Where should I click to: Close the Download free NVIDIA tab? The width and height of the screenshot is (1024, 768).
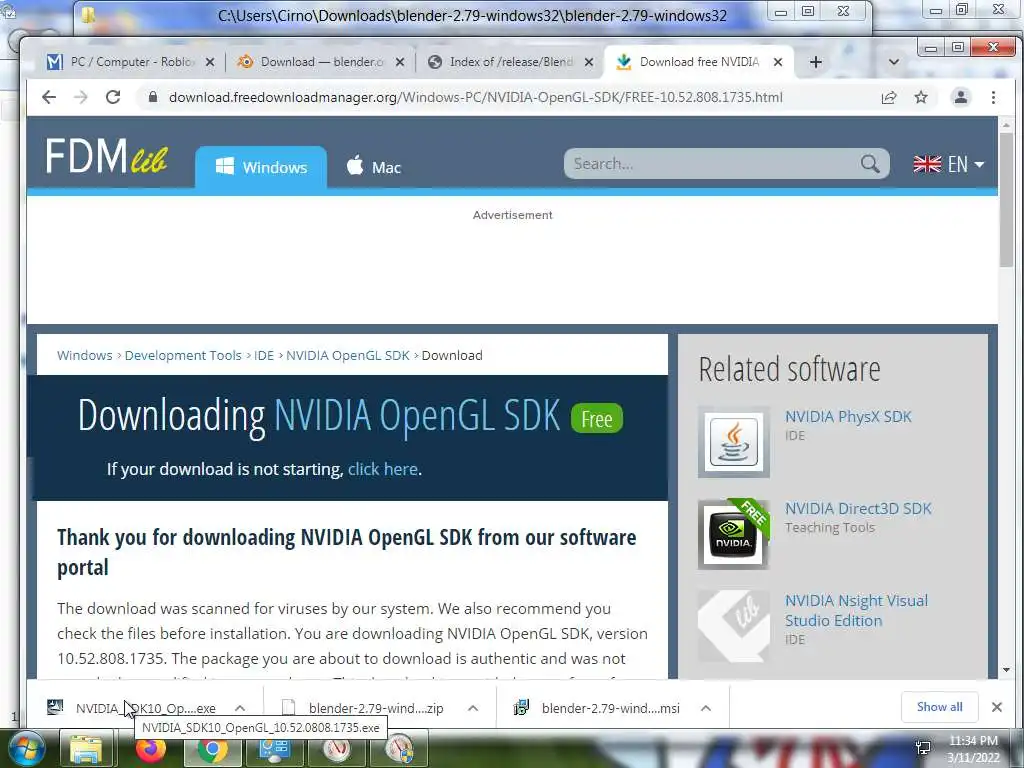click(x=778, y=62)
